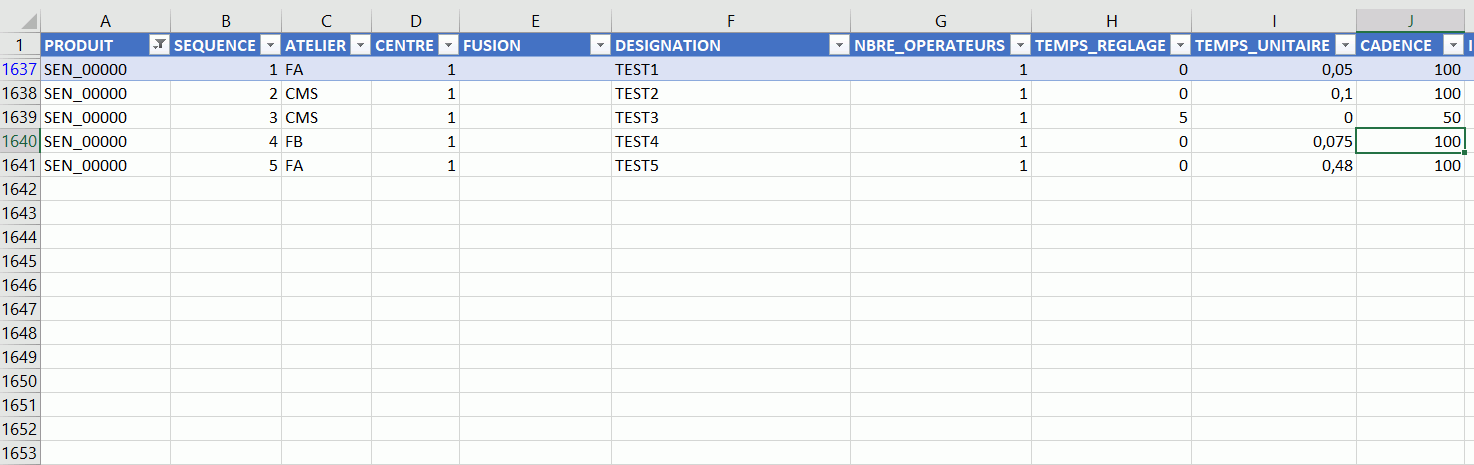
Task: Select row header 1641
Action: click(20, 165)
